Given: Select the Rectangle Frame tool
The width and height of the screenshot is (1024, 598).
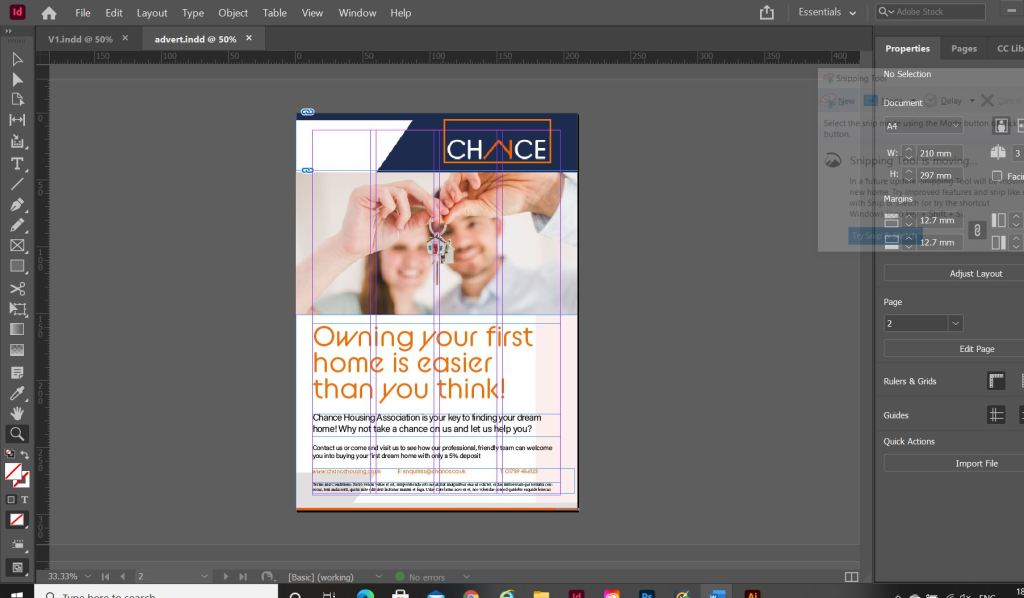Looking at the screenshot, I should tap(17, 245).
